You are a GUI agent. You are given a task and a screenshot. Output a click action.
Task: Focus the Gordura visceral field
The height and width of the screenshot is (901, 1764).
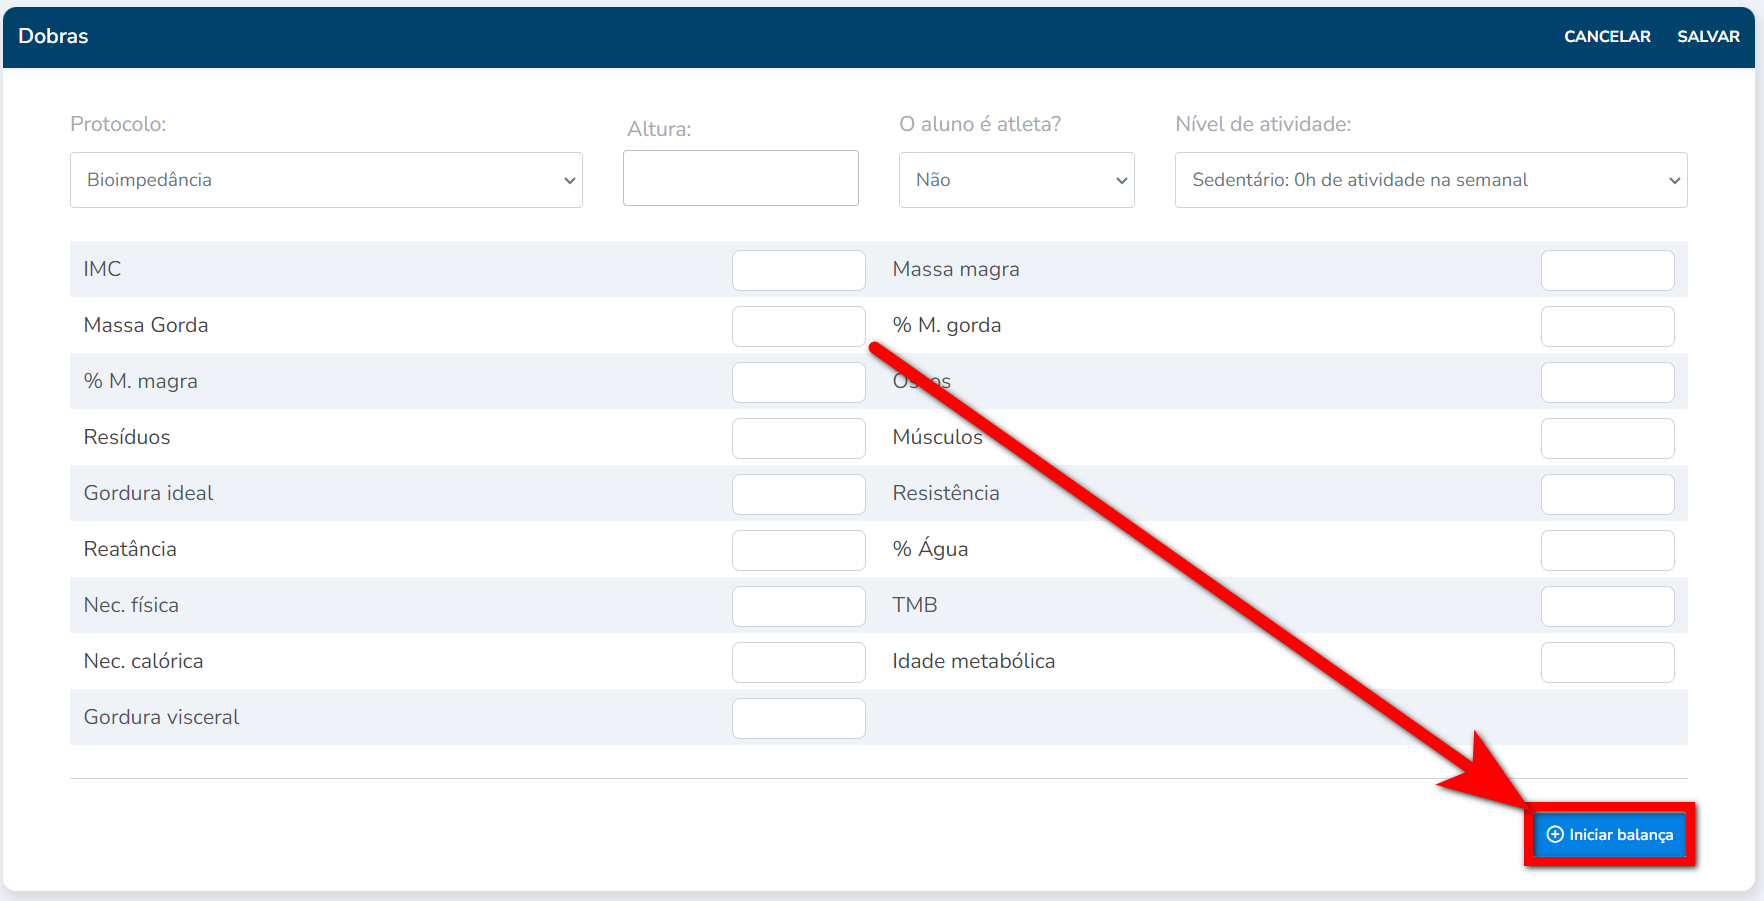coord(798,718)
